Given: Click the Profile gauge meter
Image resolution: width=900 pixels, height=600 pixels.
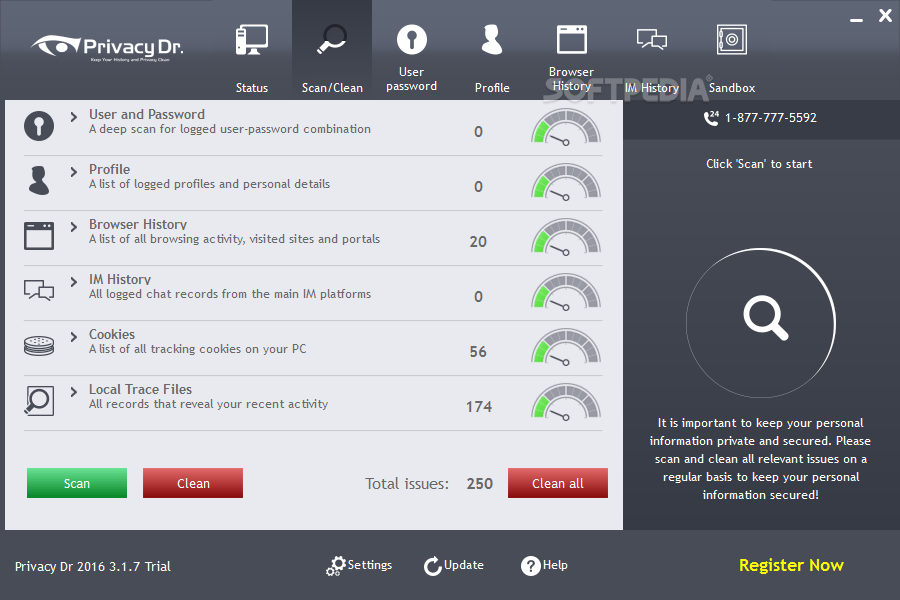Looking at the screenshot, I should (x=566, y=182).
